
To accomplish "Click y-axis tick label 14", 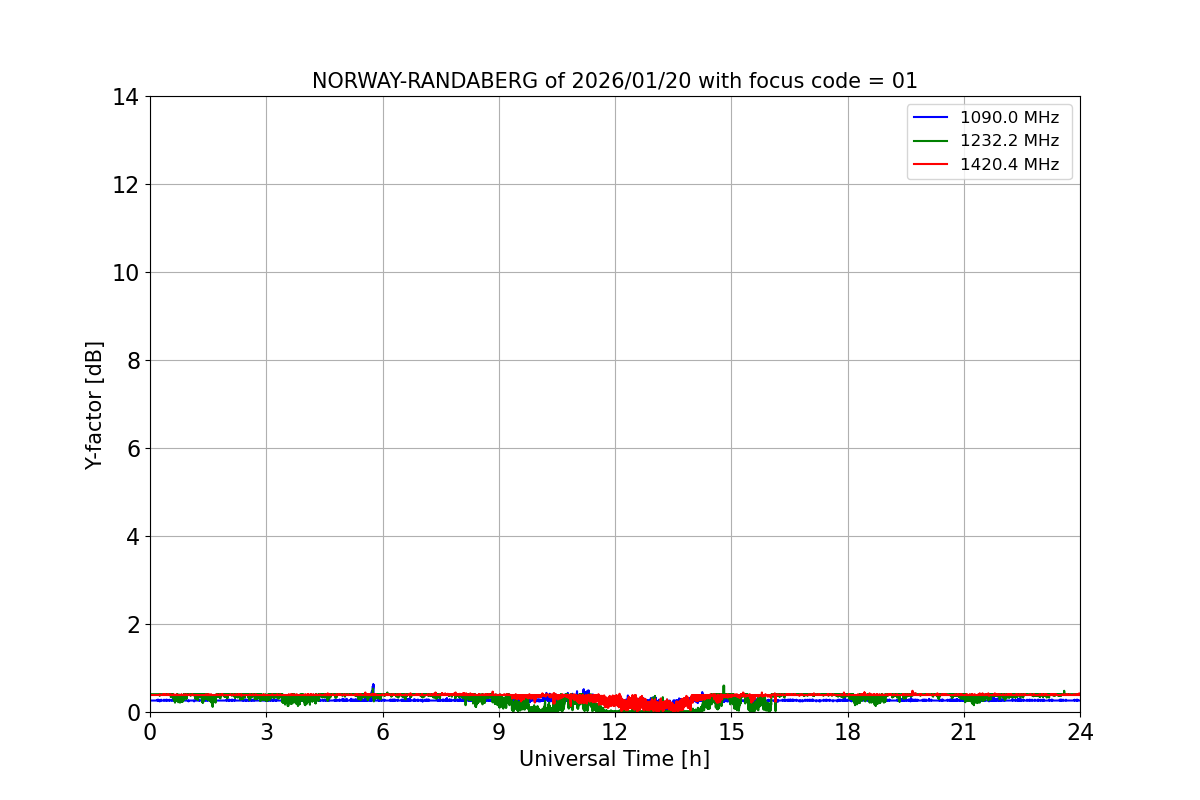I will pyautogui.click(x=125, y=97).
